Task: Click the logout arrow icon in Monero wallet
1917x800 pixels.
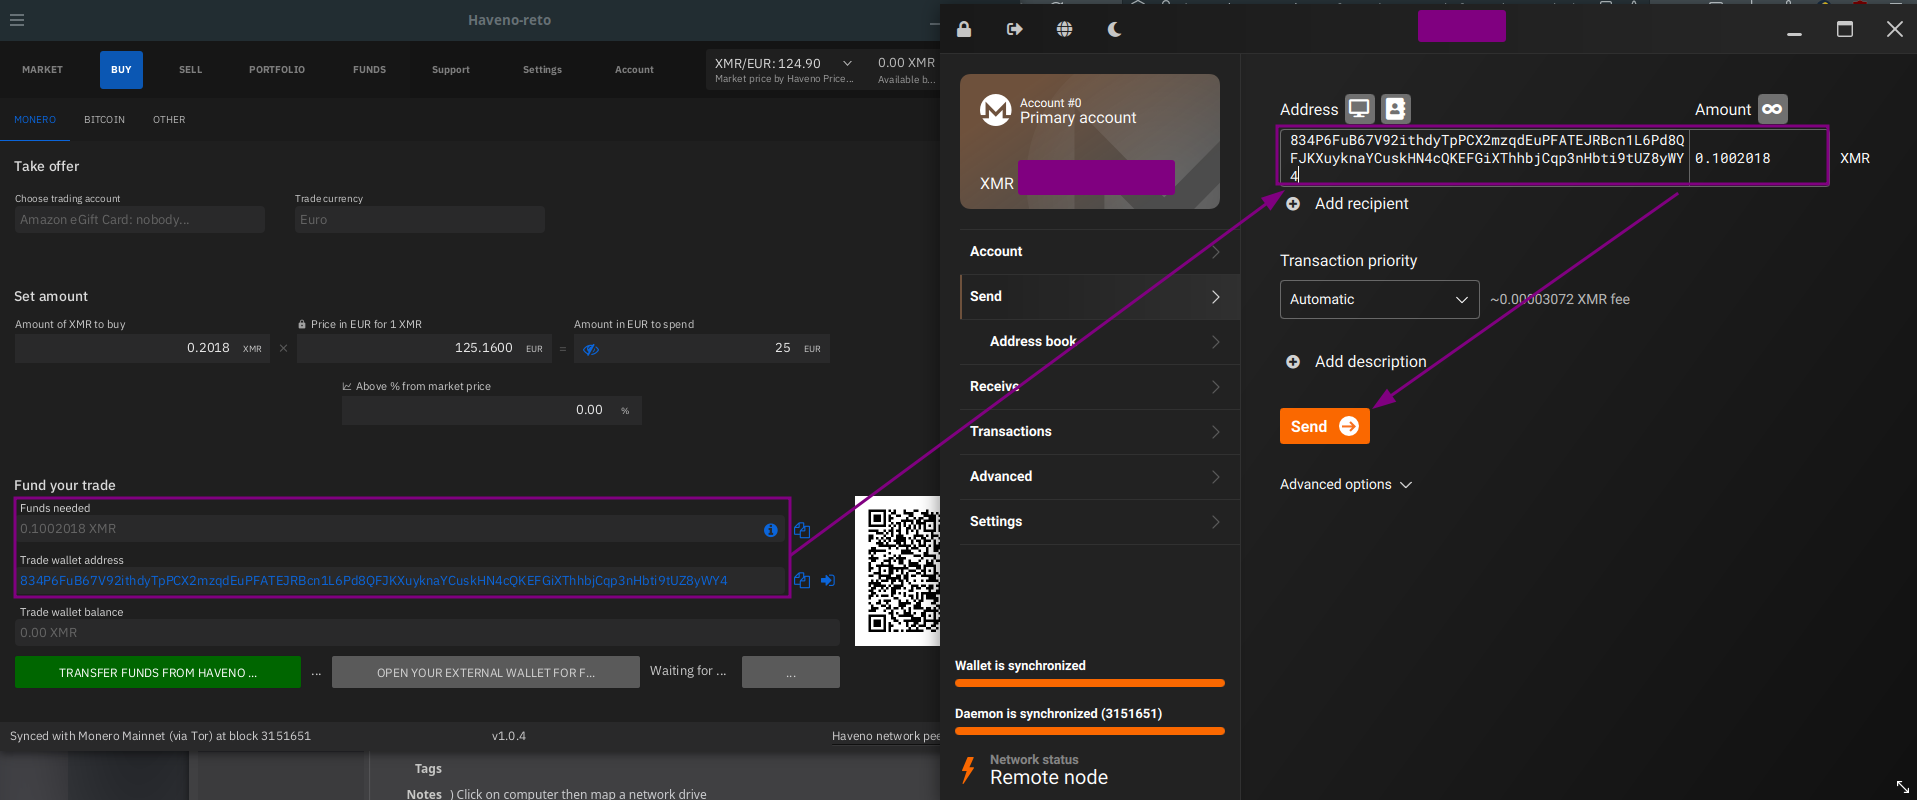Action: click(x=1014, y=29)
